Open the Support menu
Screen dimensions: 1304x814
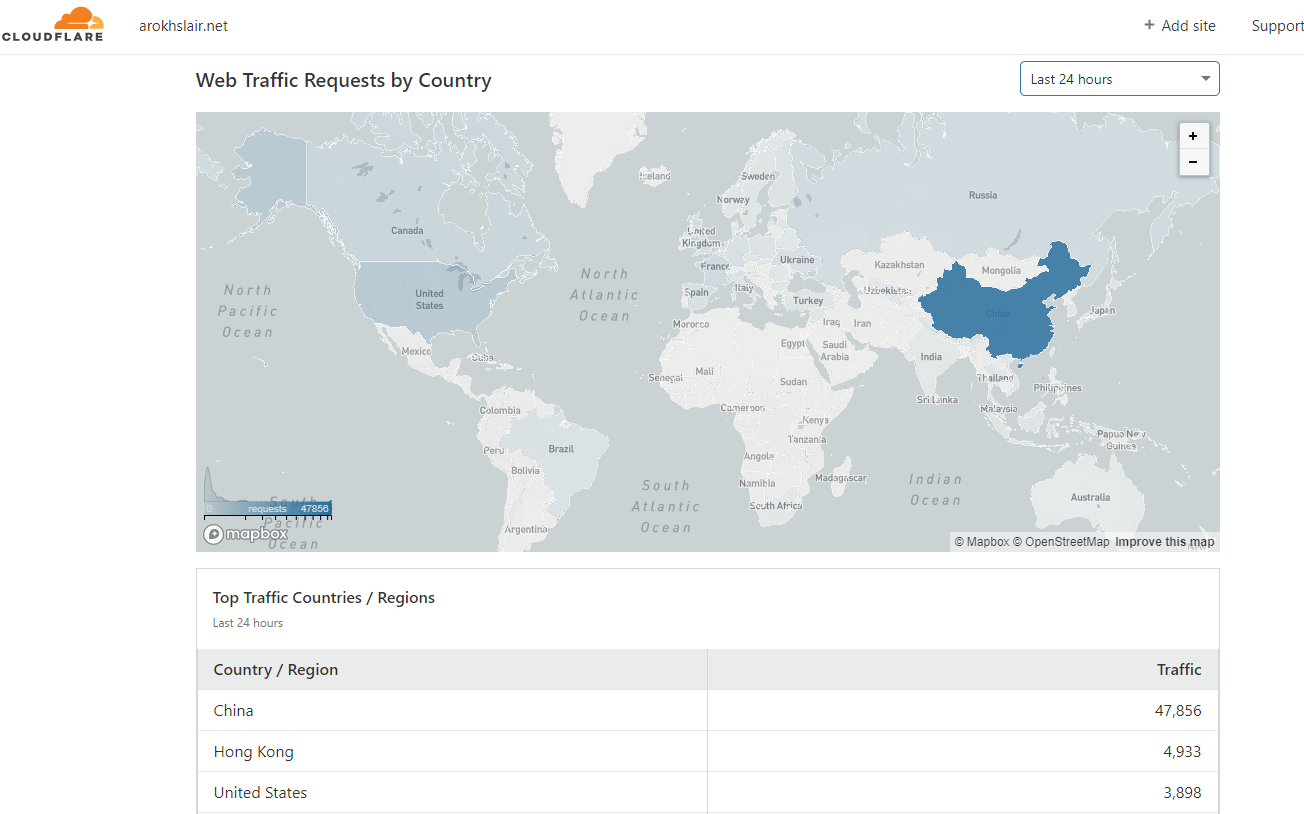(x=1276, y=26)
